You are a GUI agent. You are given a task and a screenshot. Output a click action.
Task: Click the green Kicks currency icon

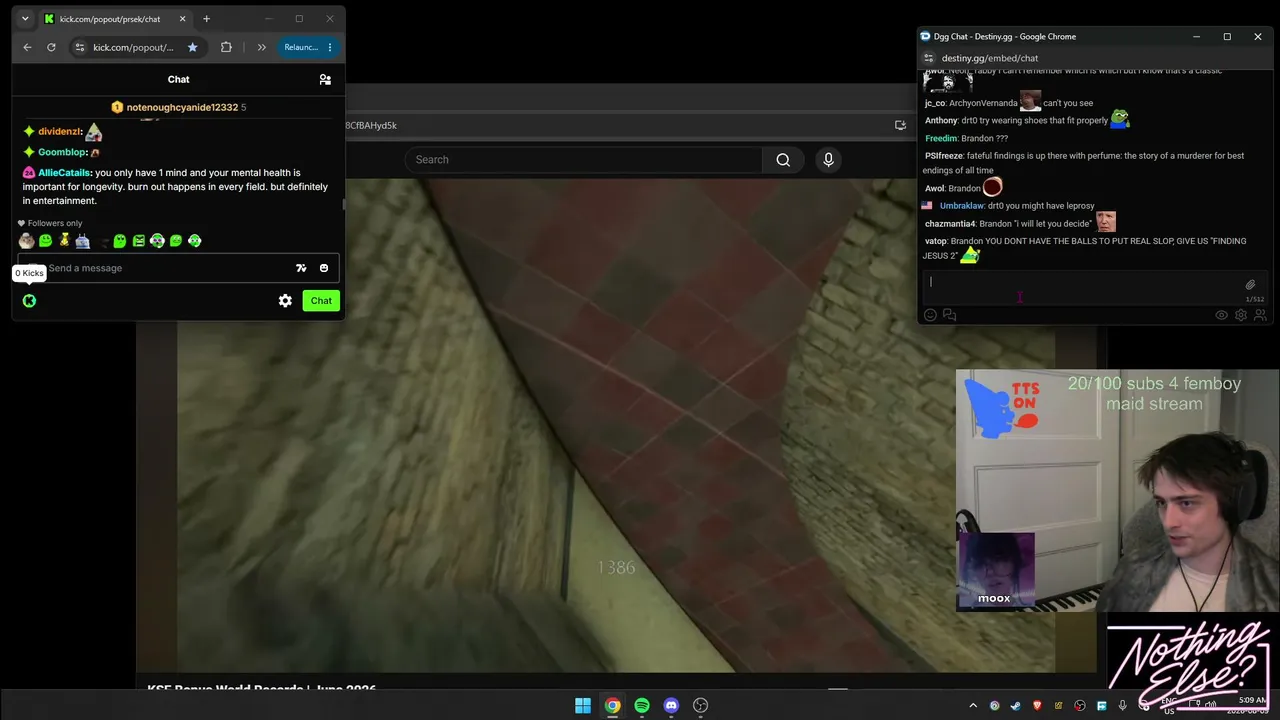click(29, 300)
